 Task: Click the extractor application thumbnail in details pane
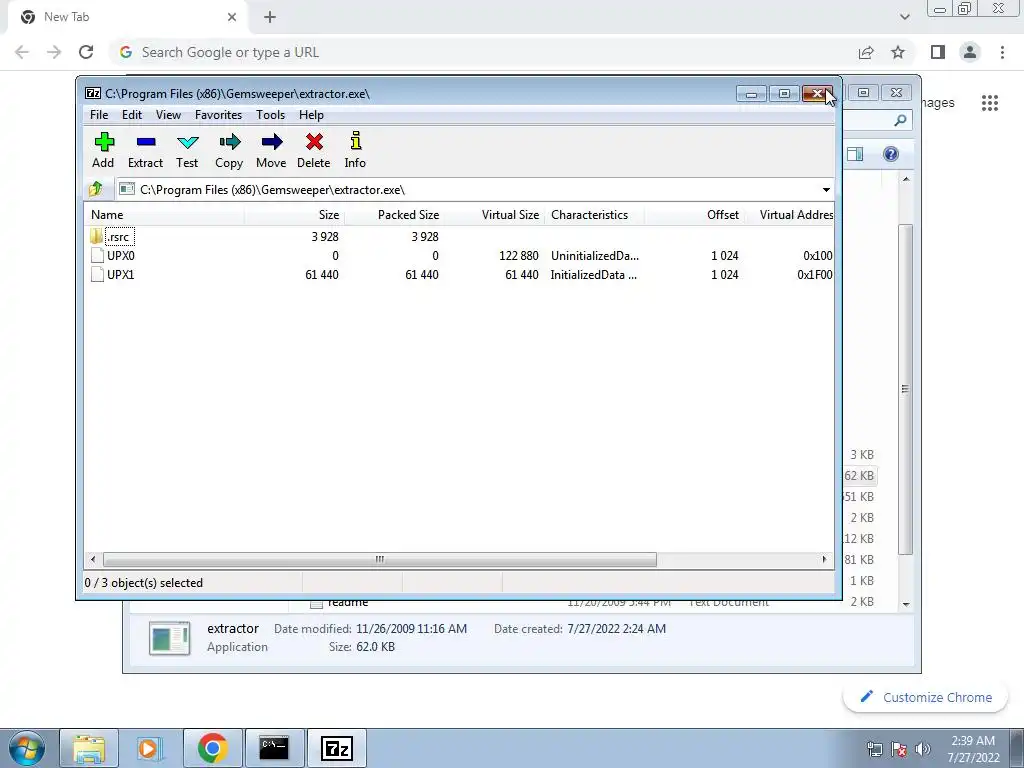coord(170,638)
